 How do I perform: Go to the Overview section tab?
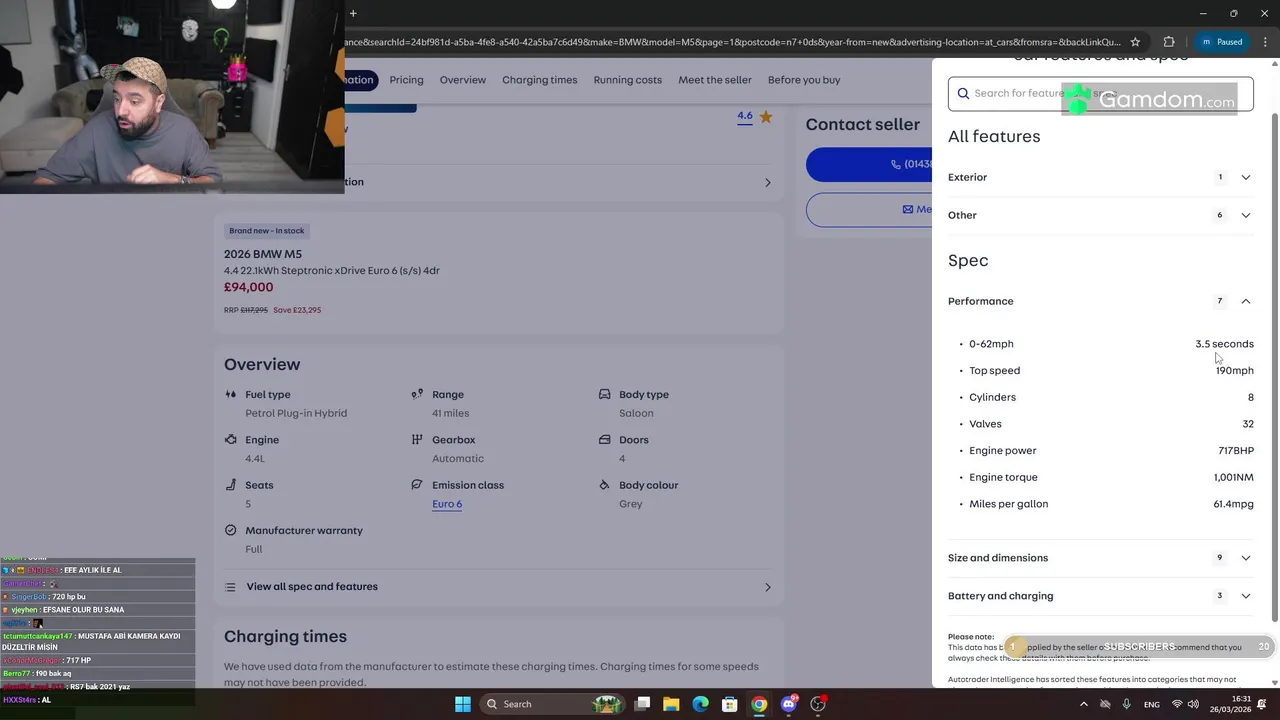[x=463, y=80]
